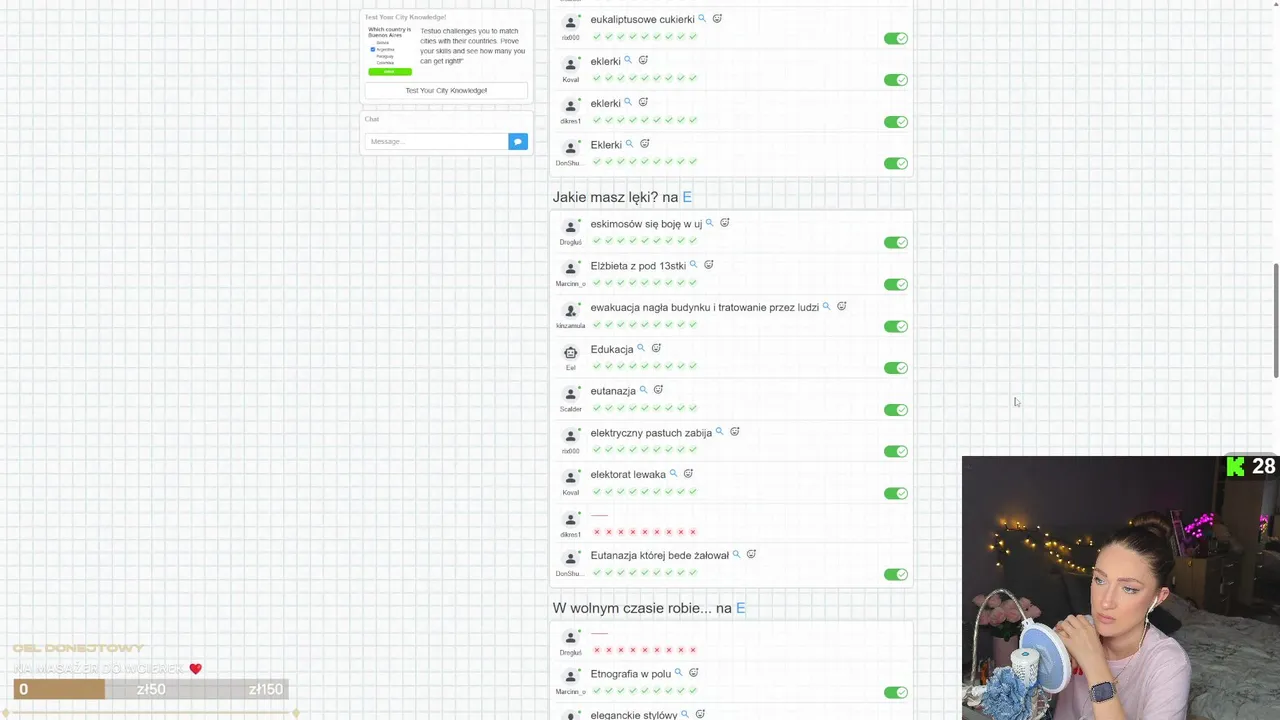Toggle the 'elektryczny pastuch zabija' switch
The width and height of the screenshot is (1280, 720).
click(895, 451)
